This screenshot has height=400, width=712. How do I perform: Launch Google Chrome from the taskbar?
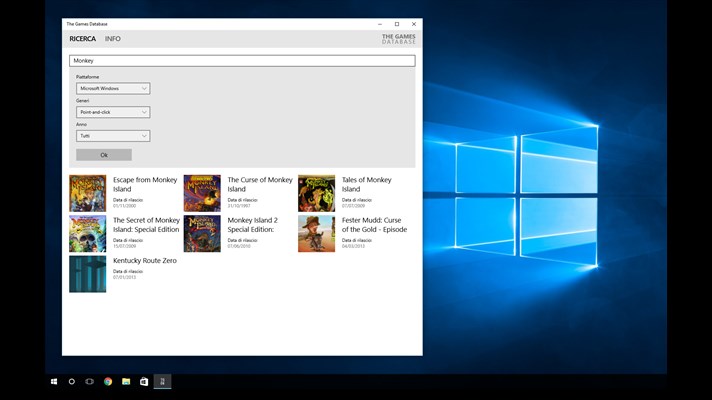click(108, 381)
